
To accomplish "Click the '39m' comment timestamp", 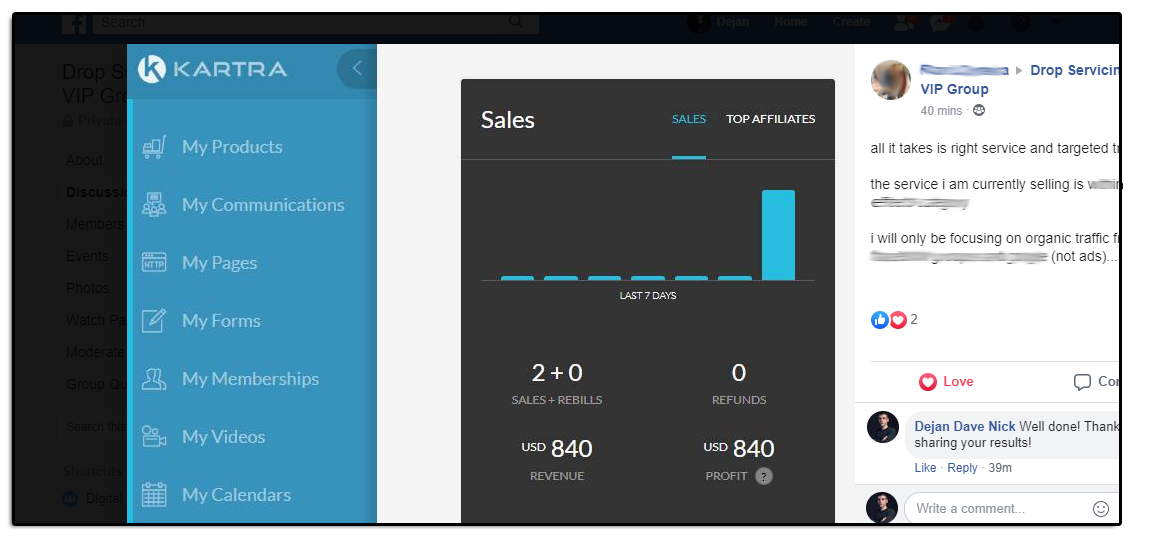I will [1000, 468].
